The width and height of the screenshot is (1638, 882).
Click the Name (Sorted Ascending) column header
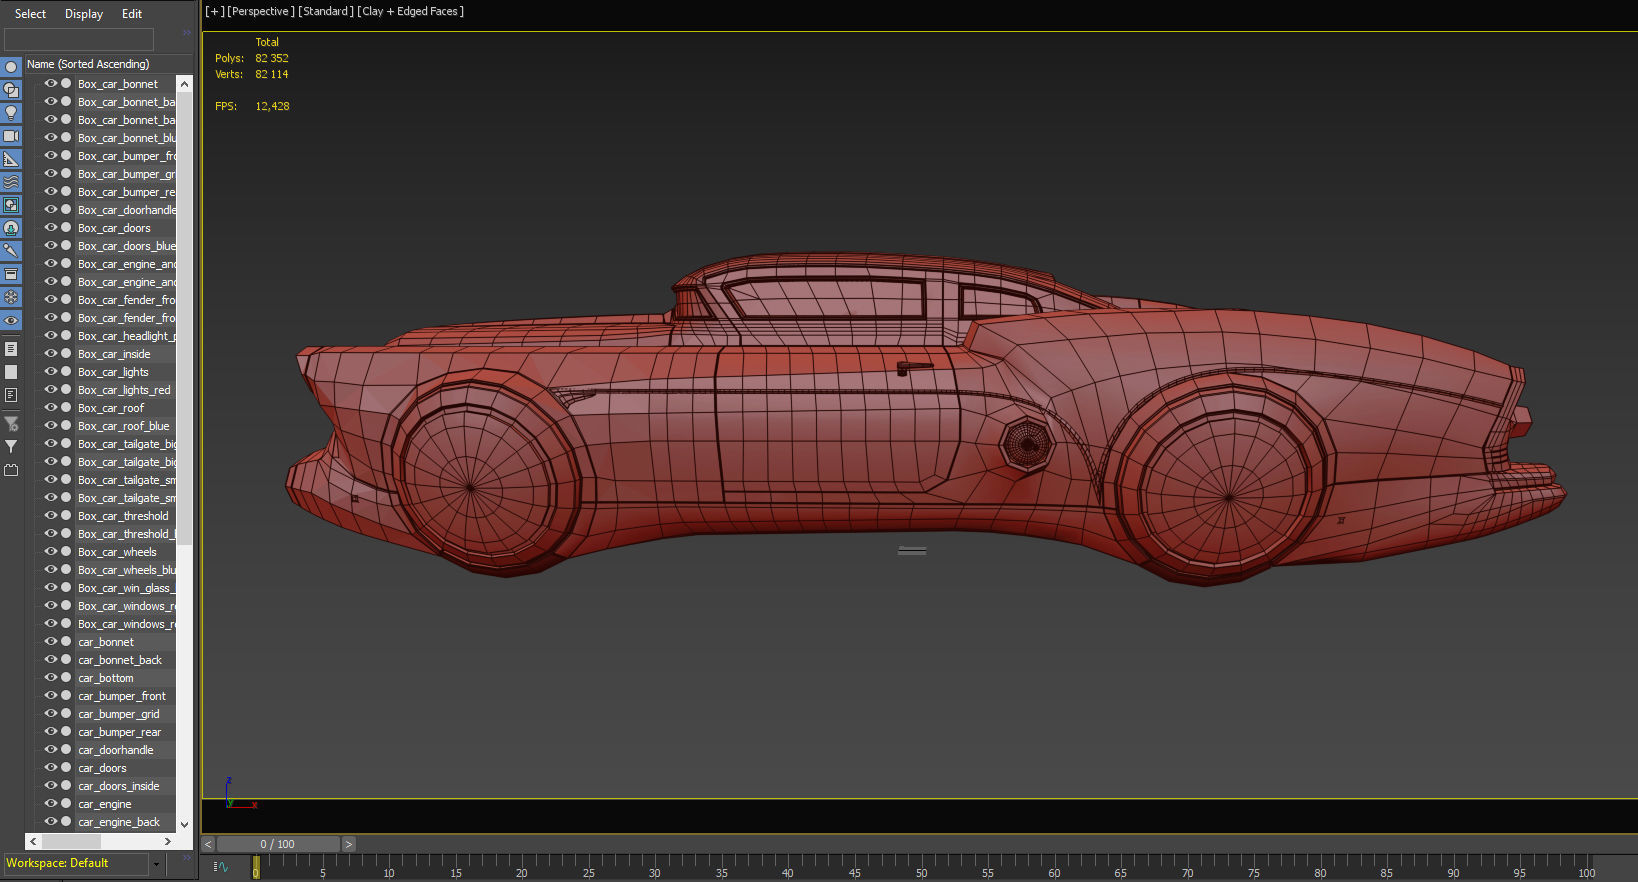pyautogui.click(x=108, y=64)
